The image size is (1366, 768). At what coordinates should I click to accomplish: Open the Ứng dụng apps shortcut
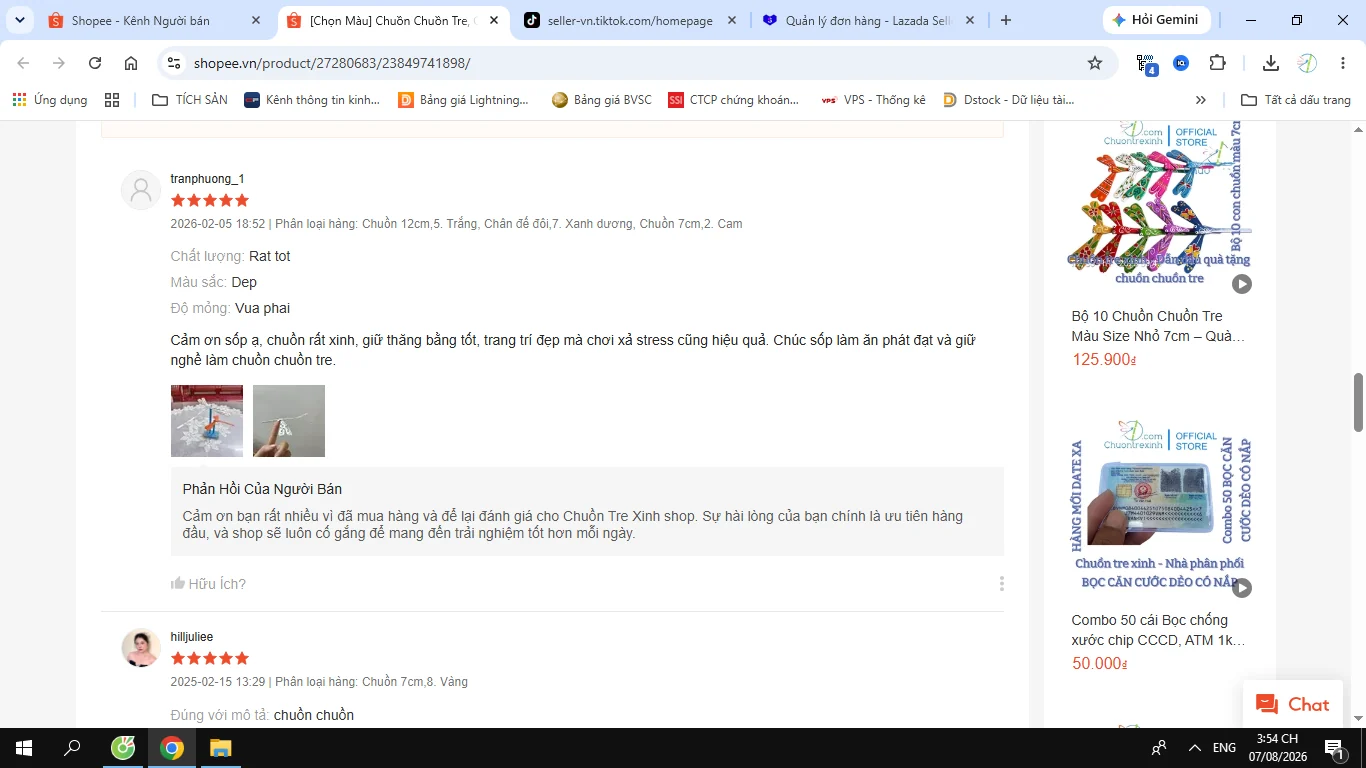coord(49,100)
